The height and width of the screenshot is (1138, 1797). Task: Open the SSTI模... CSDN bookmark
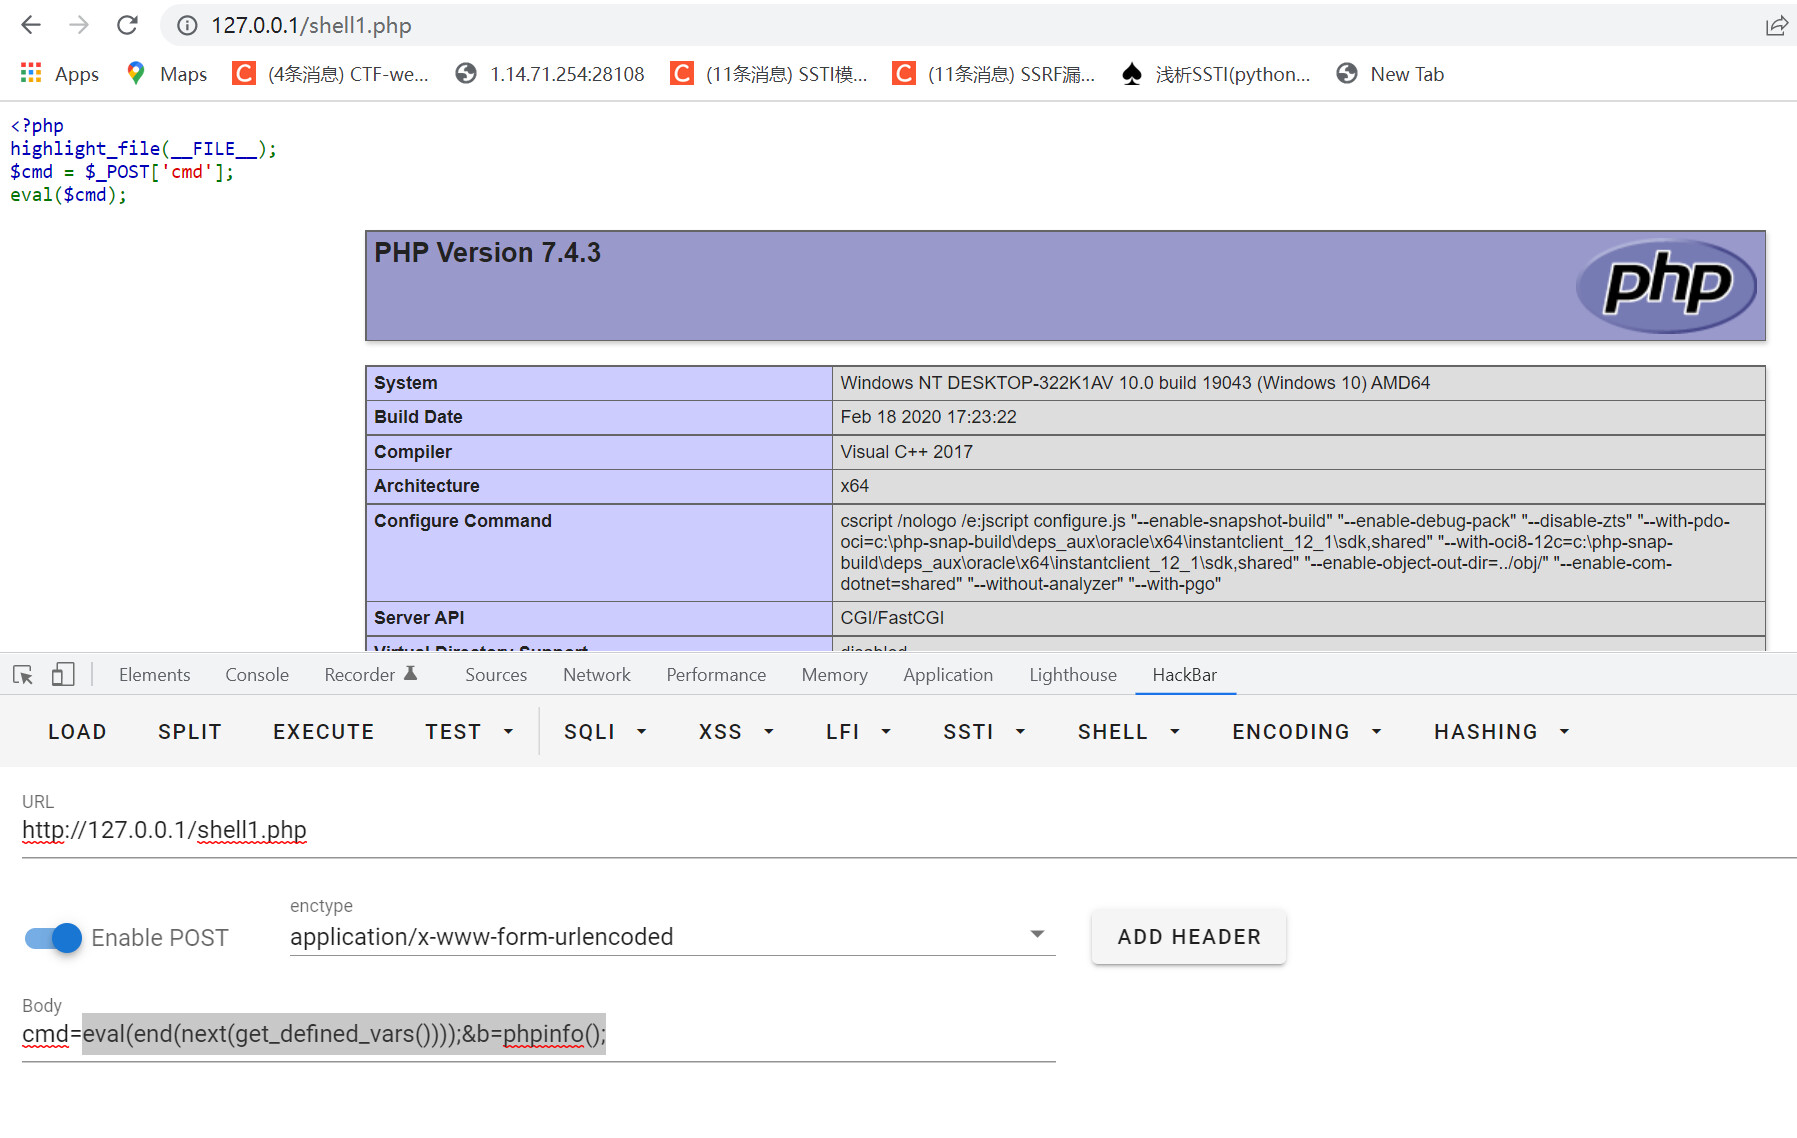pos(769,74)
